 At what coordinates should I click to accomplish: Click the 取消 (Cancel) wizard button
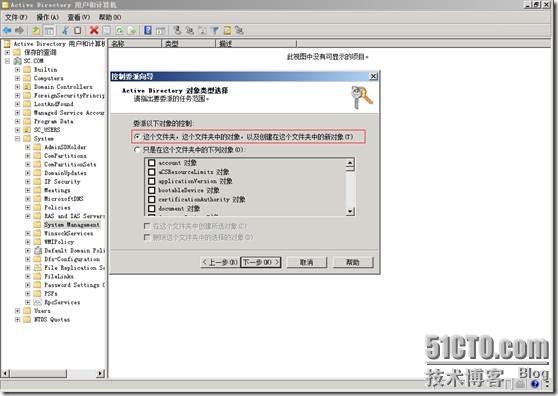coord(306,263)
